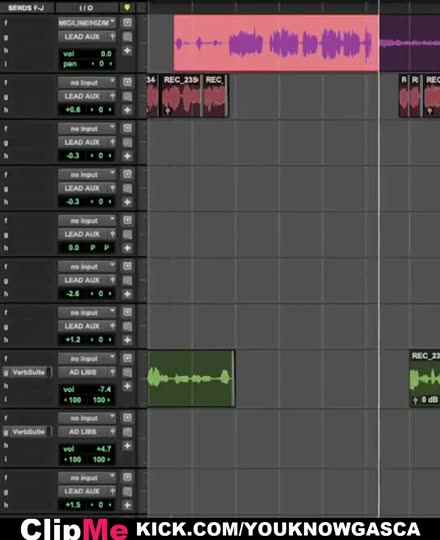This screenshot has width=440, height=540.
Task: Click the square box icon on MIC/LINE/HIZ/M track
Action: (x=127, y=23)
